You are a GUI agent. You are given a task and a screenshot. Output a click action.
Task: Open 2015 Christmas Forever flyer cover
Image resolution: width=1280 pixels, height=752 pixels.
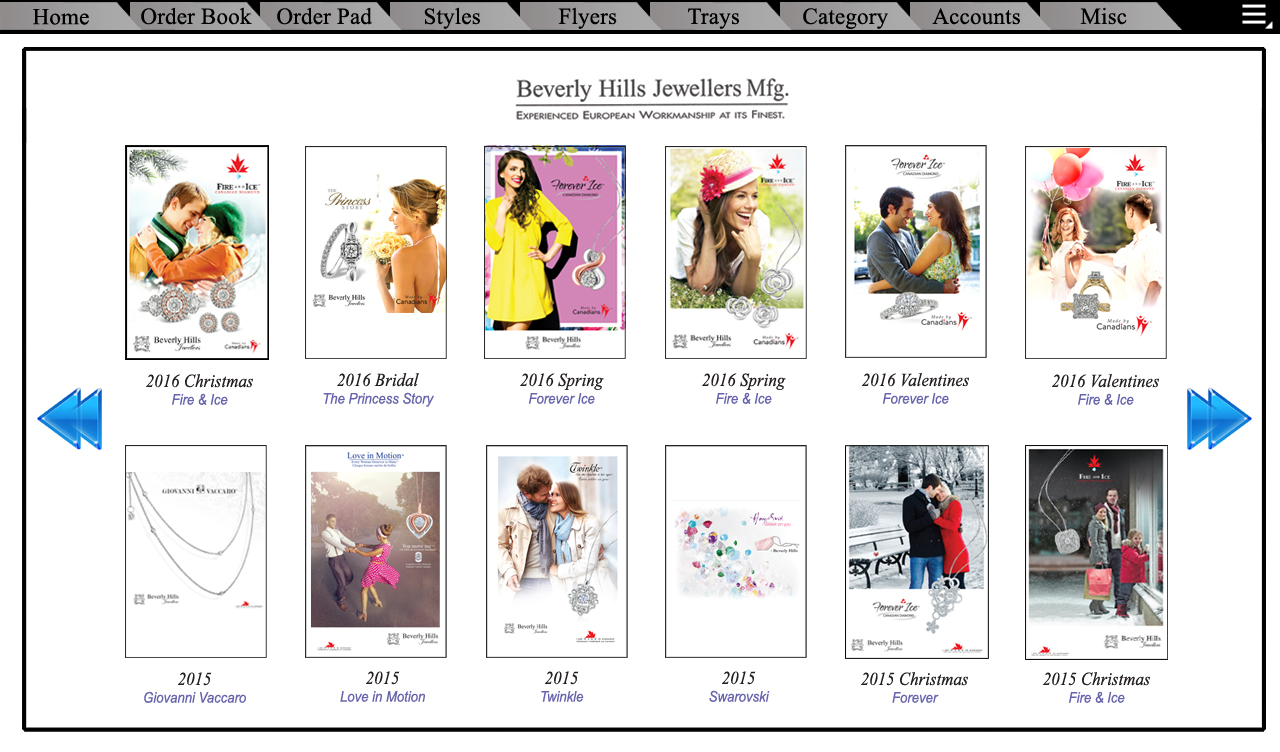[917, 552]
